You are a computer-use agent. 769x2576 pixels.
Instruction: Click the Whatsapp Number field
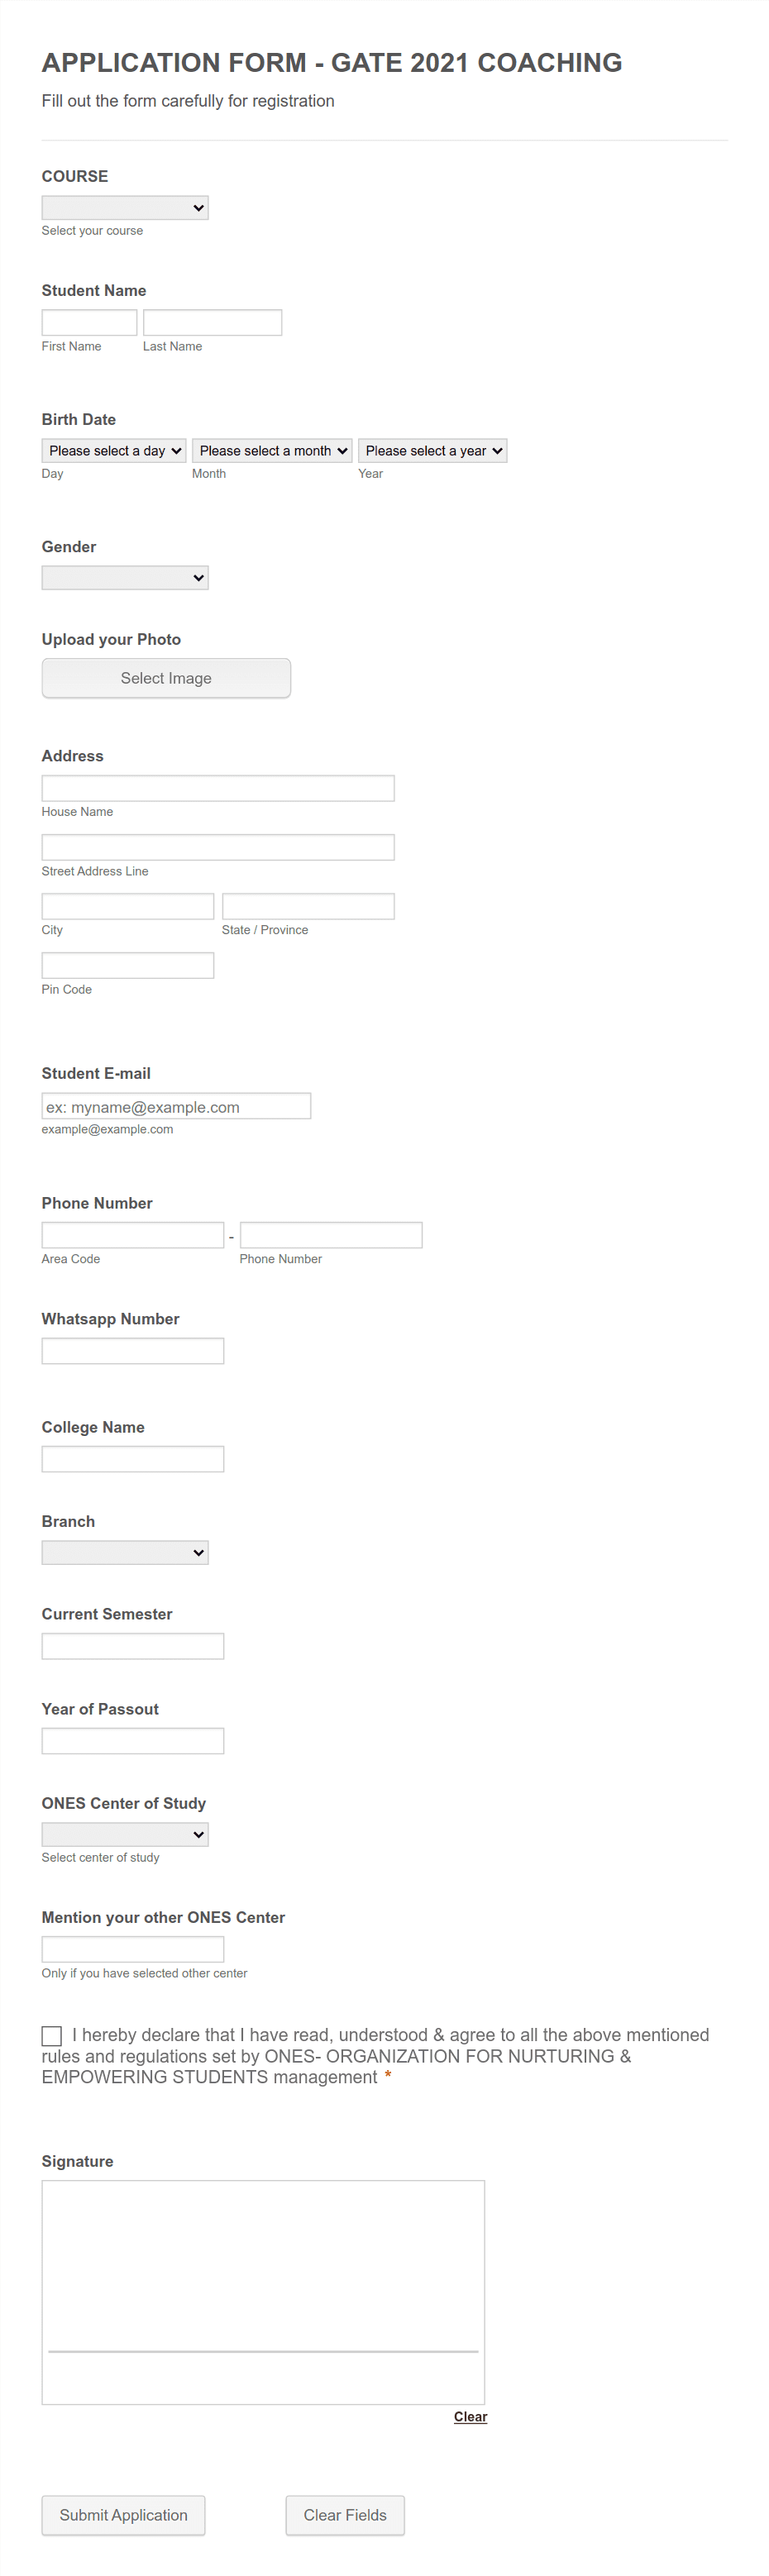[x=132, y=1351]
